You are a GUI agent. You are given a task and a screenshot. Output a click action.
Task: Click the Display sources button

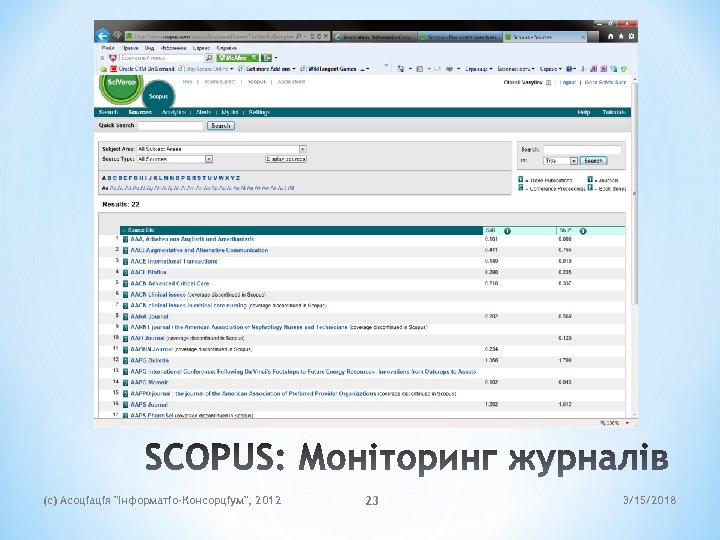(286, 159)
